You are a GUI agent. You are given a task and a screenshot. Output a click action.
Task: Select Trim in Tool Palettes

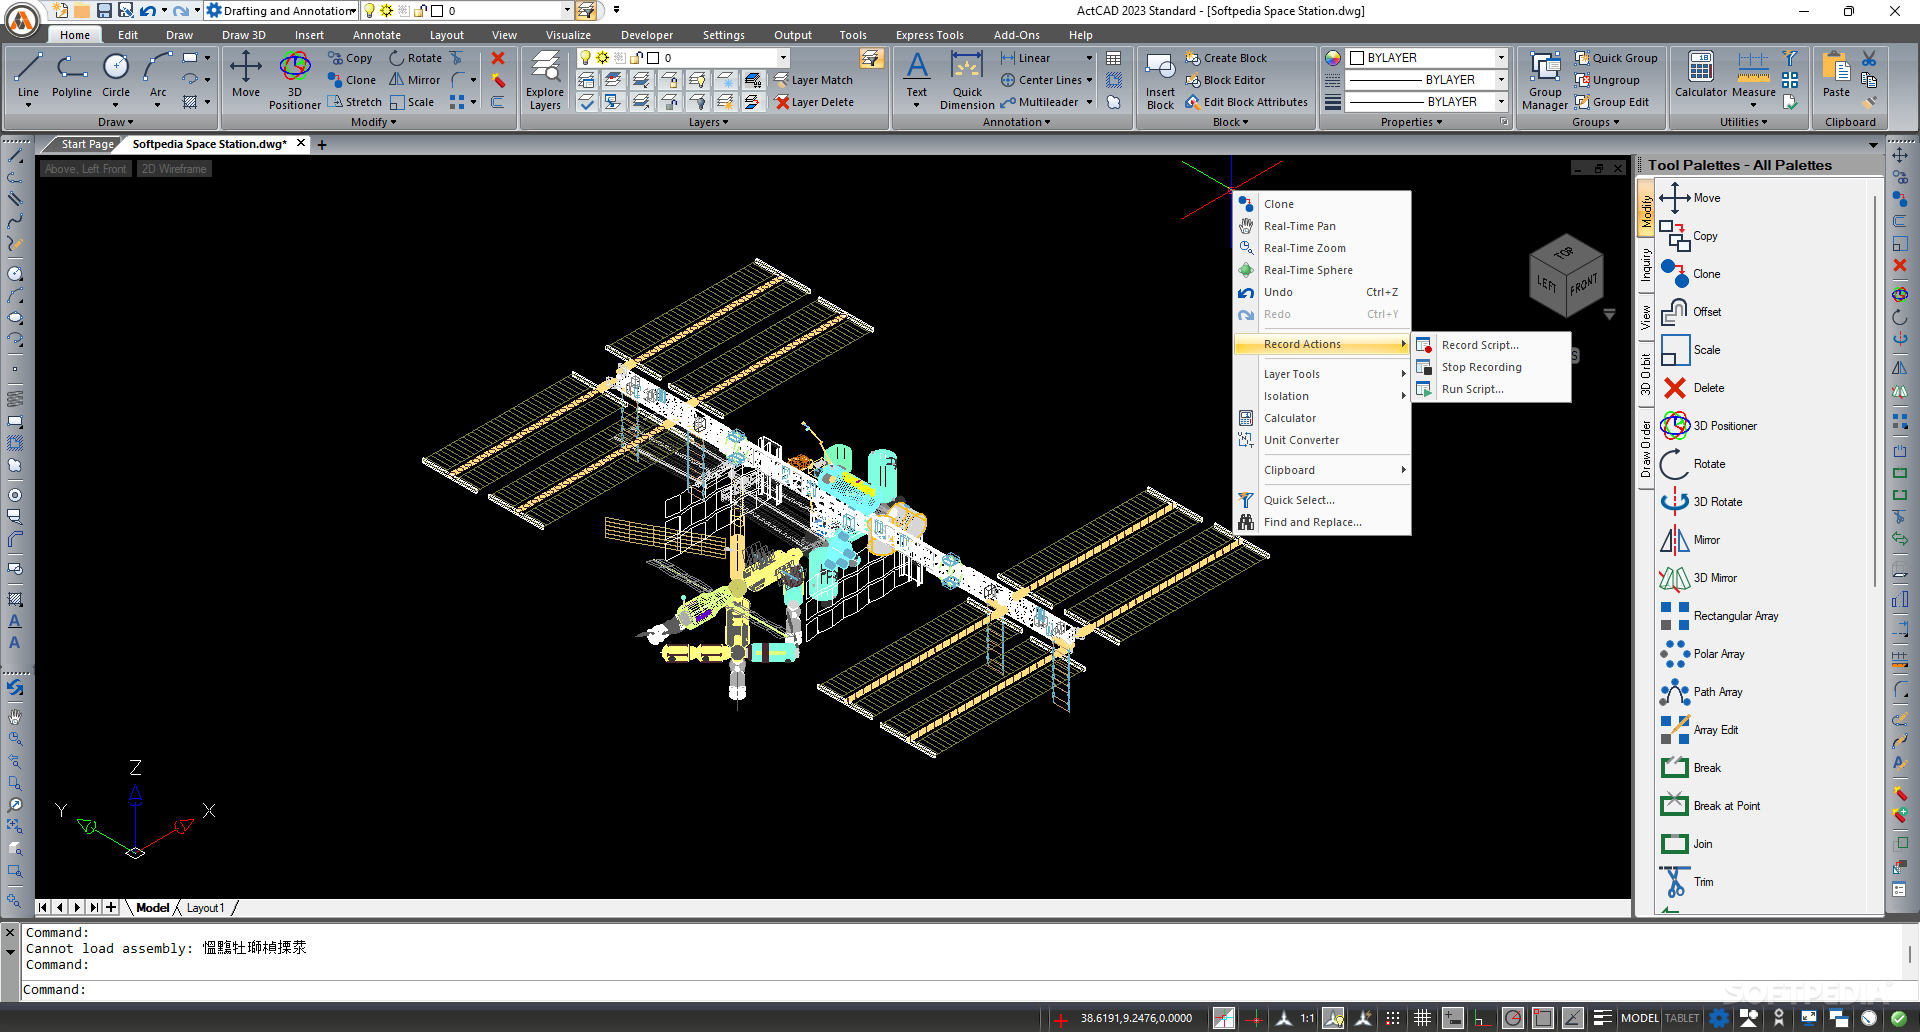coord(1687,882)
